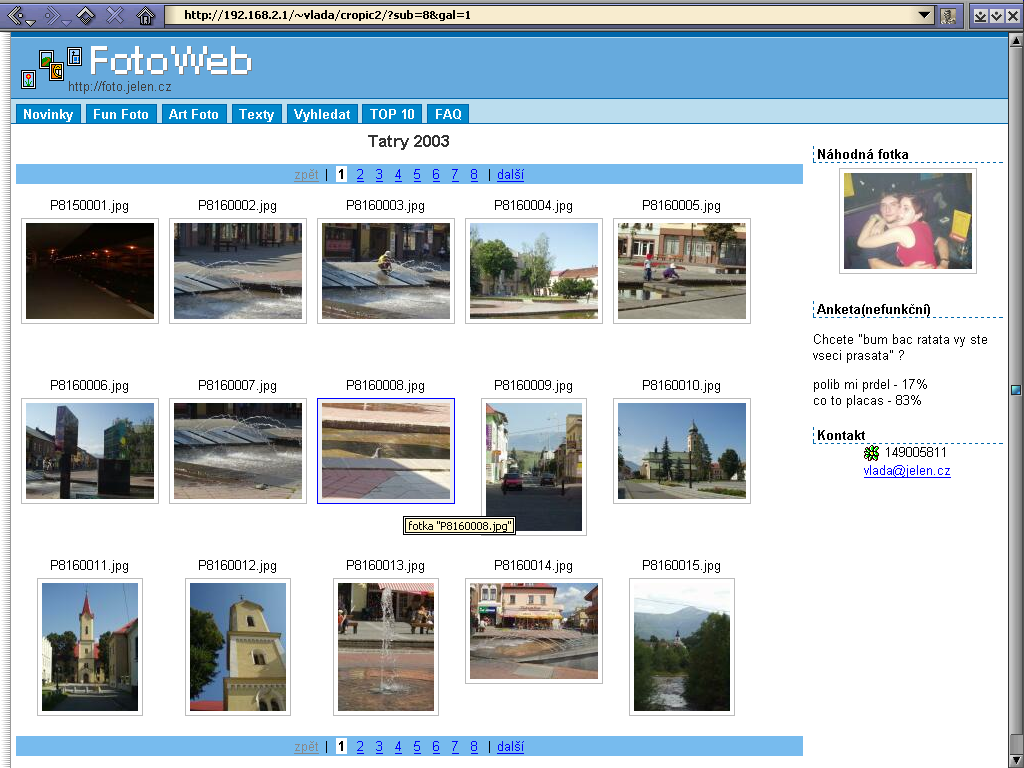This screenshot has height=768, width=1024.
Task: Open the Novinky tab
Action: pyautogui.click(x=48, y=114)
